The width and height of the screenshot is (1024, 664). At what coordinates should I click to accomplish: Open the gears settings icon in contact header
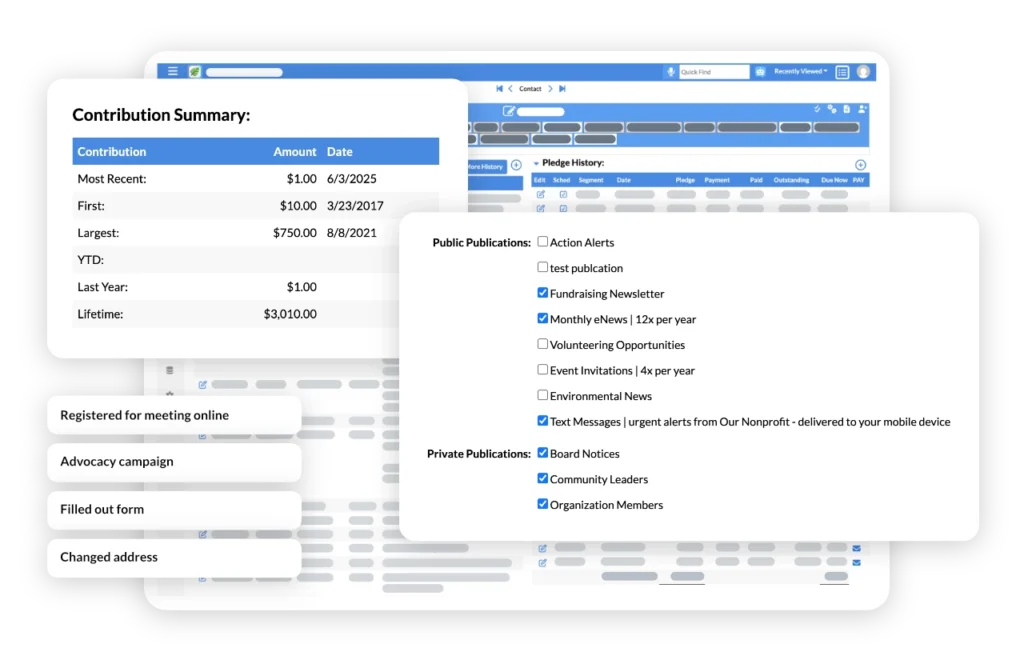point(832,109)
